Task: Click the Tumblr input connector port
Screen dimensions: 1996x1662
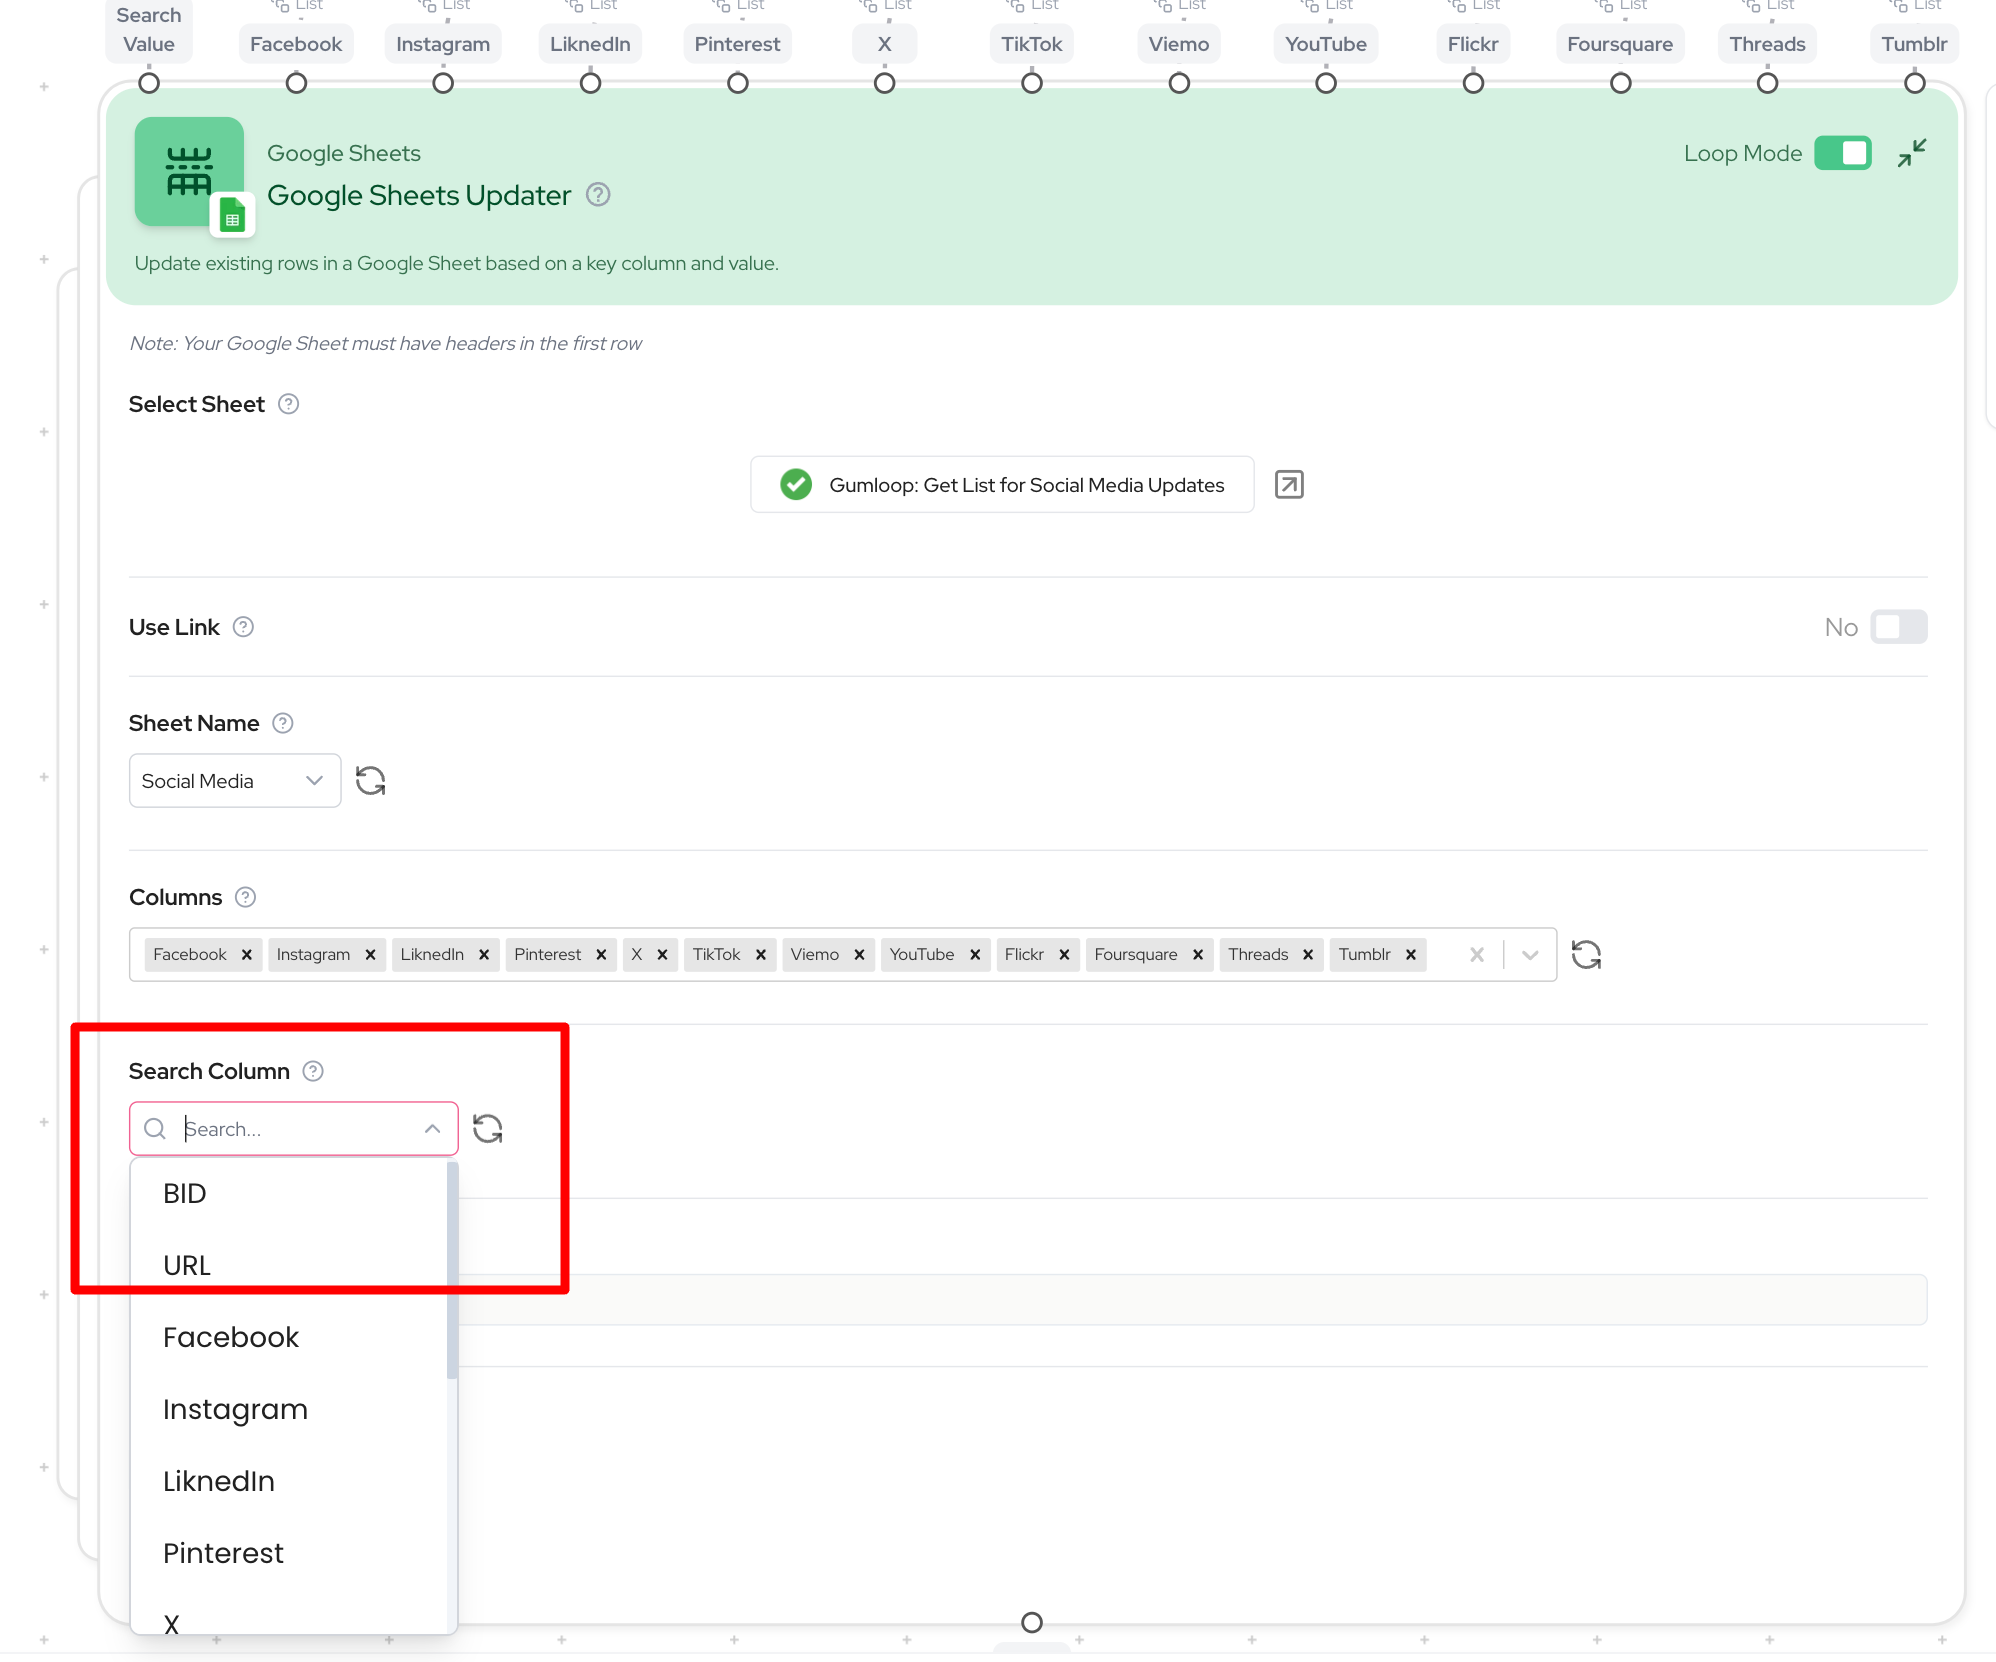Action: click(x=1914, y=83)
